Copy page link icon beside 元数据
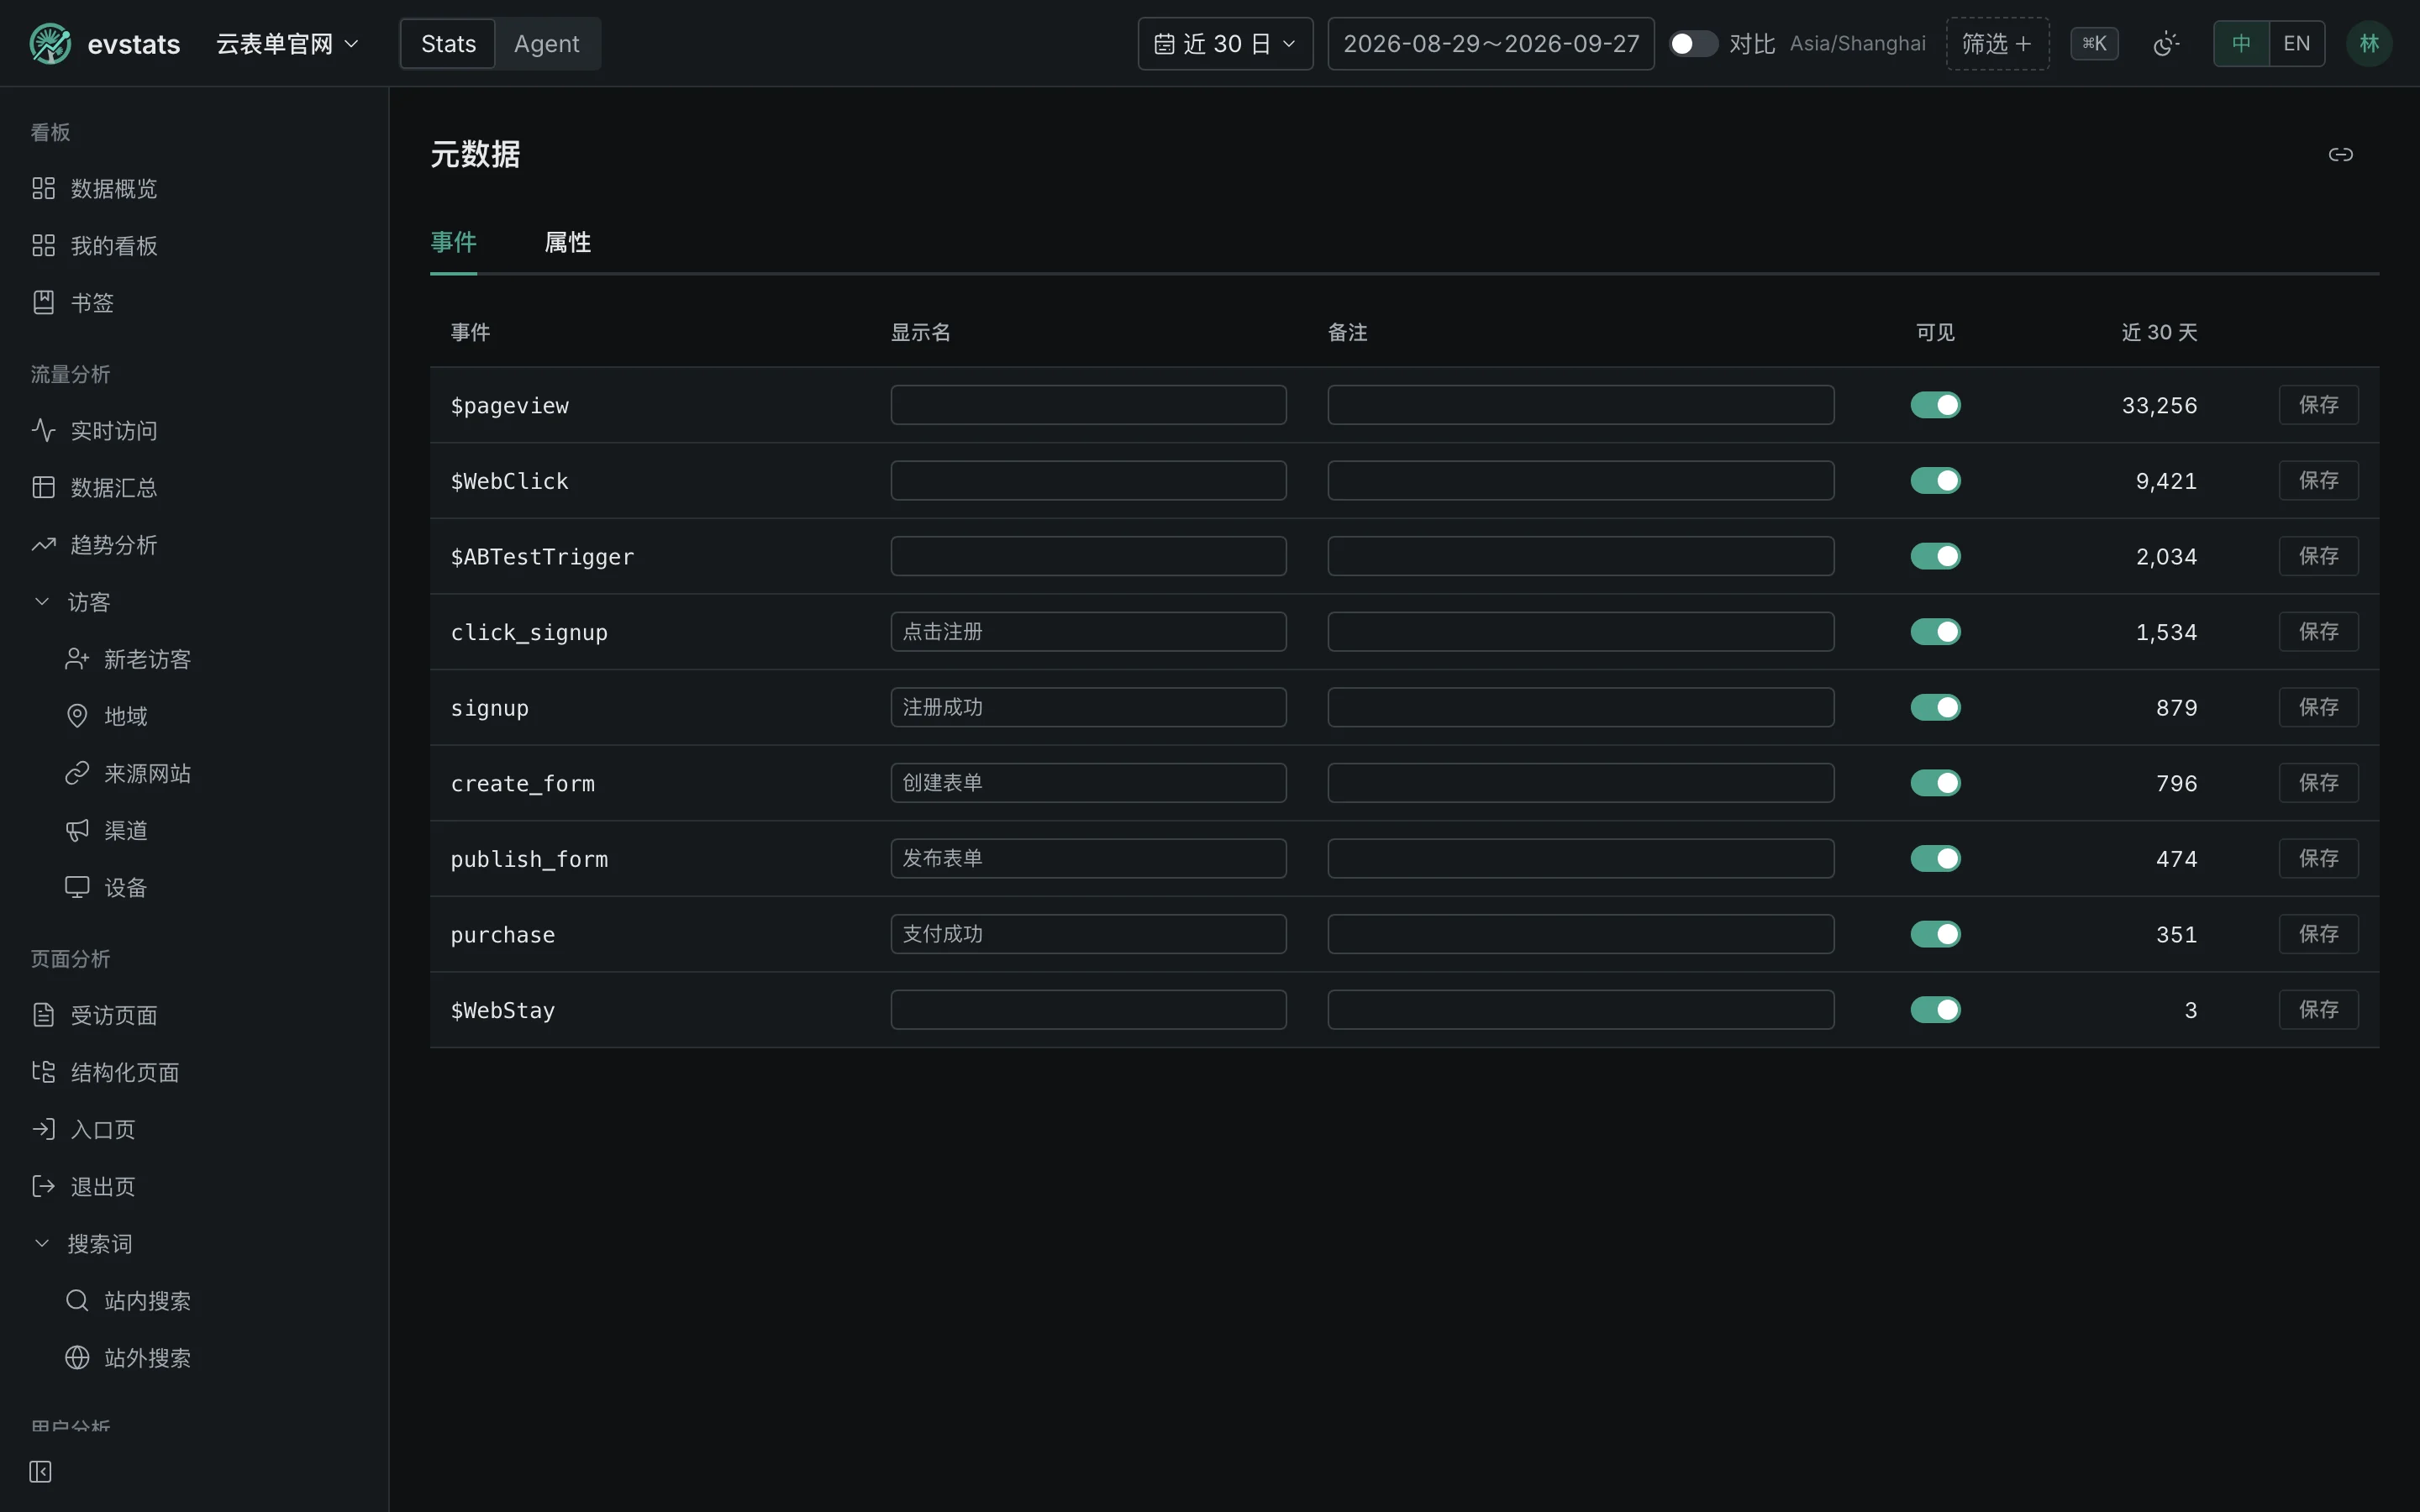The image size is (2420, 1512). coord(2340,154)
